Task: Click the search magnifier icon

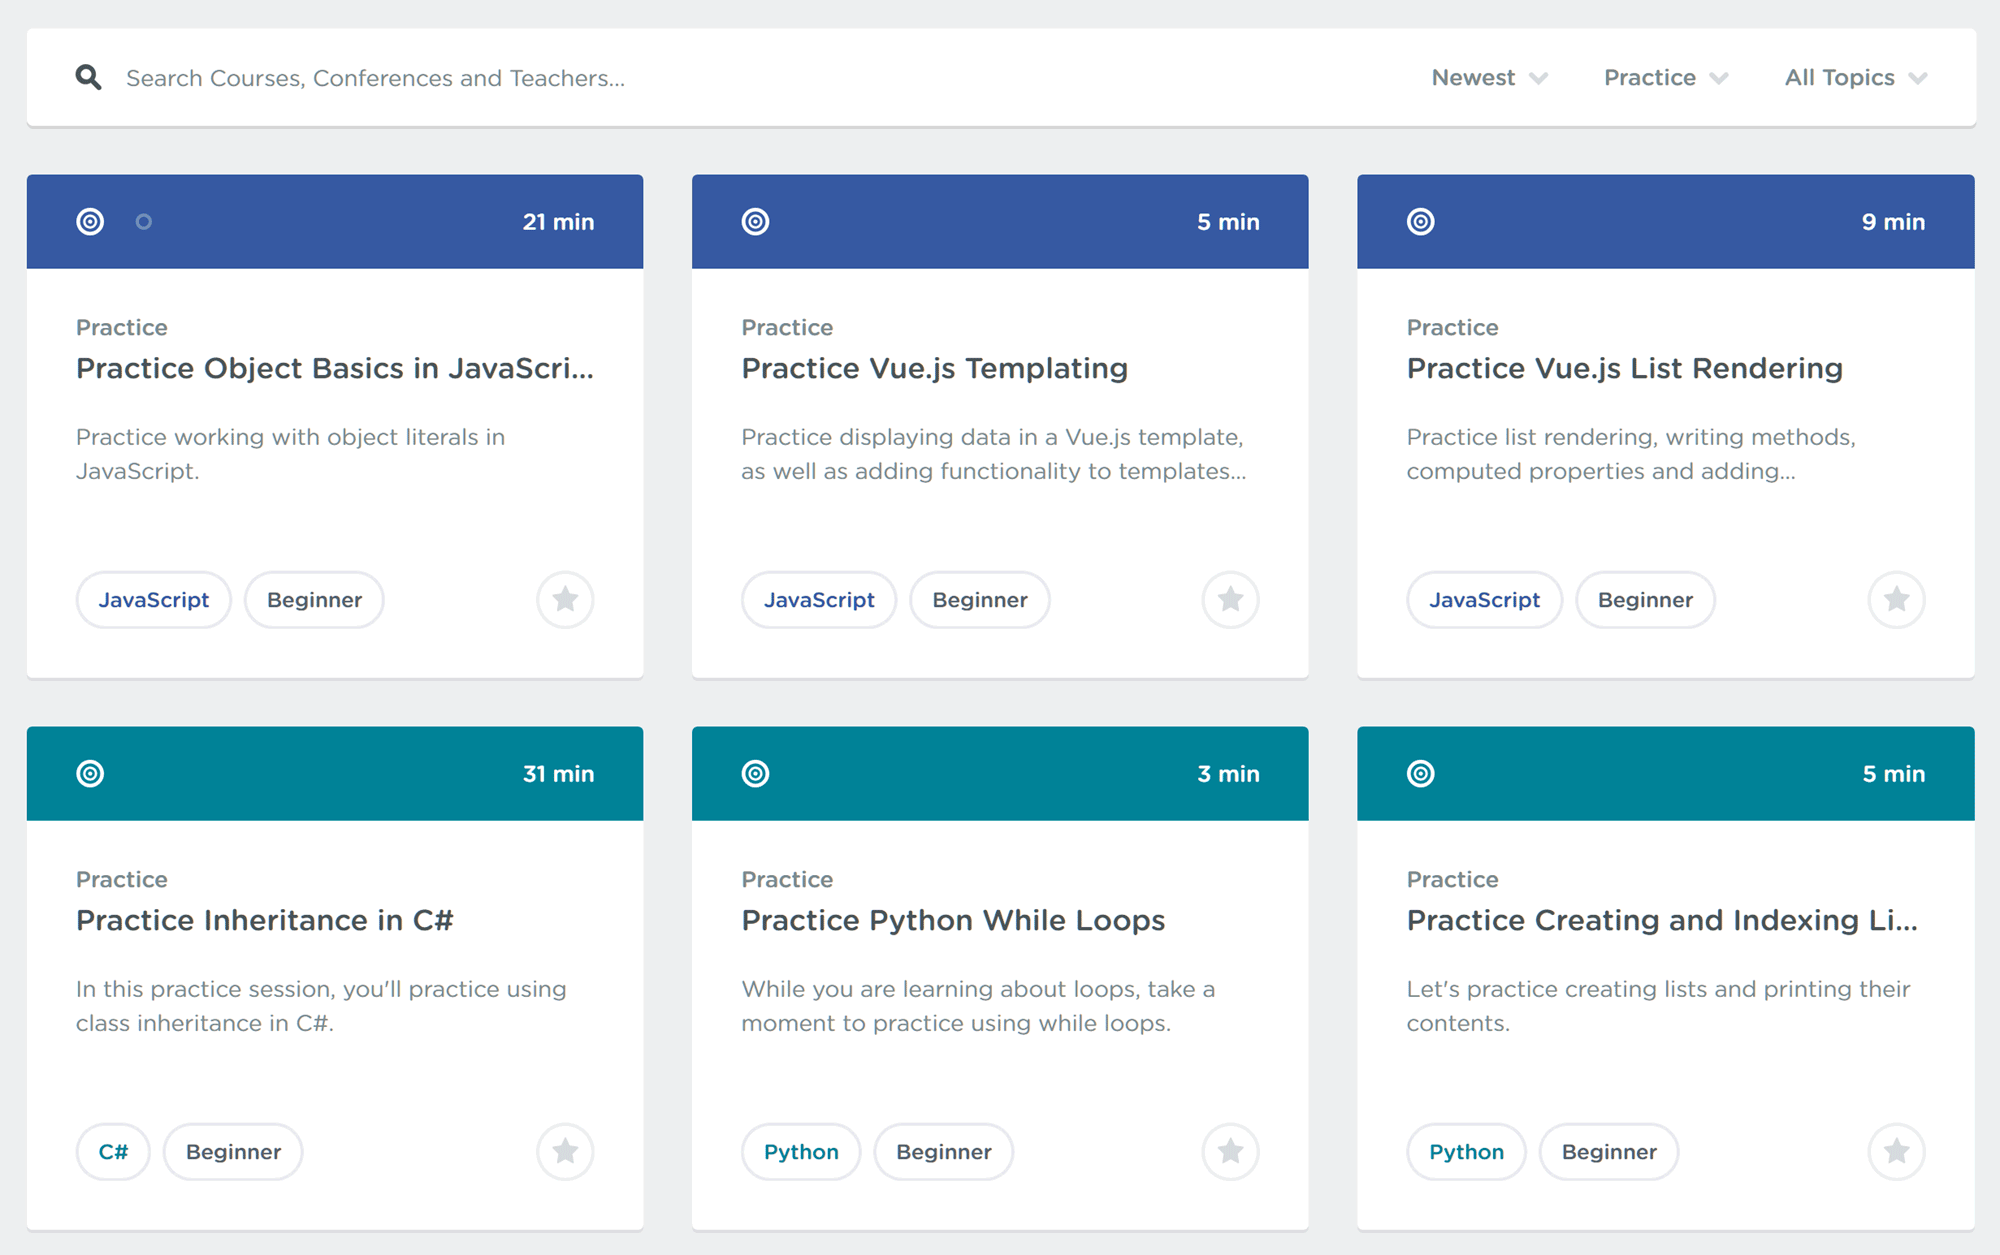Action: 88,77
